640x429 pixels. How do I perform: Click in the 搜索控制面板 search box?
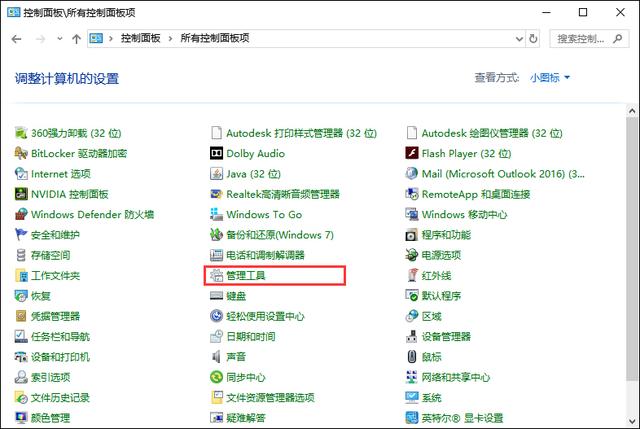[589, 39]
